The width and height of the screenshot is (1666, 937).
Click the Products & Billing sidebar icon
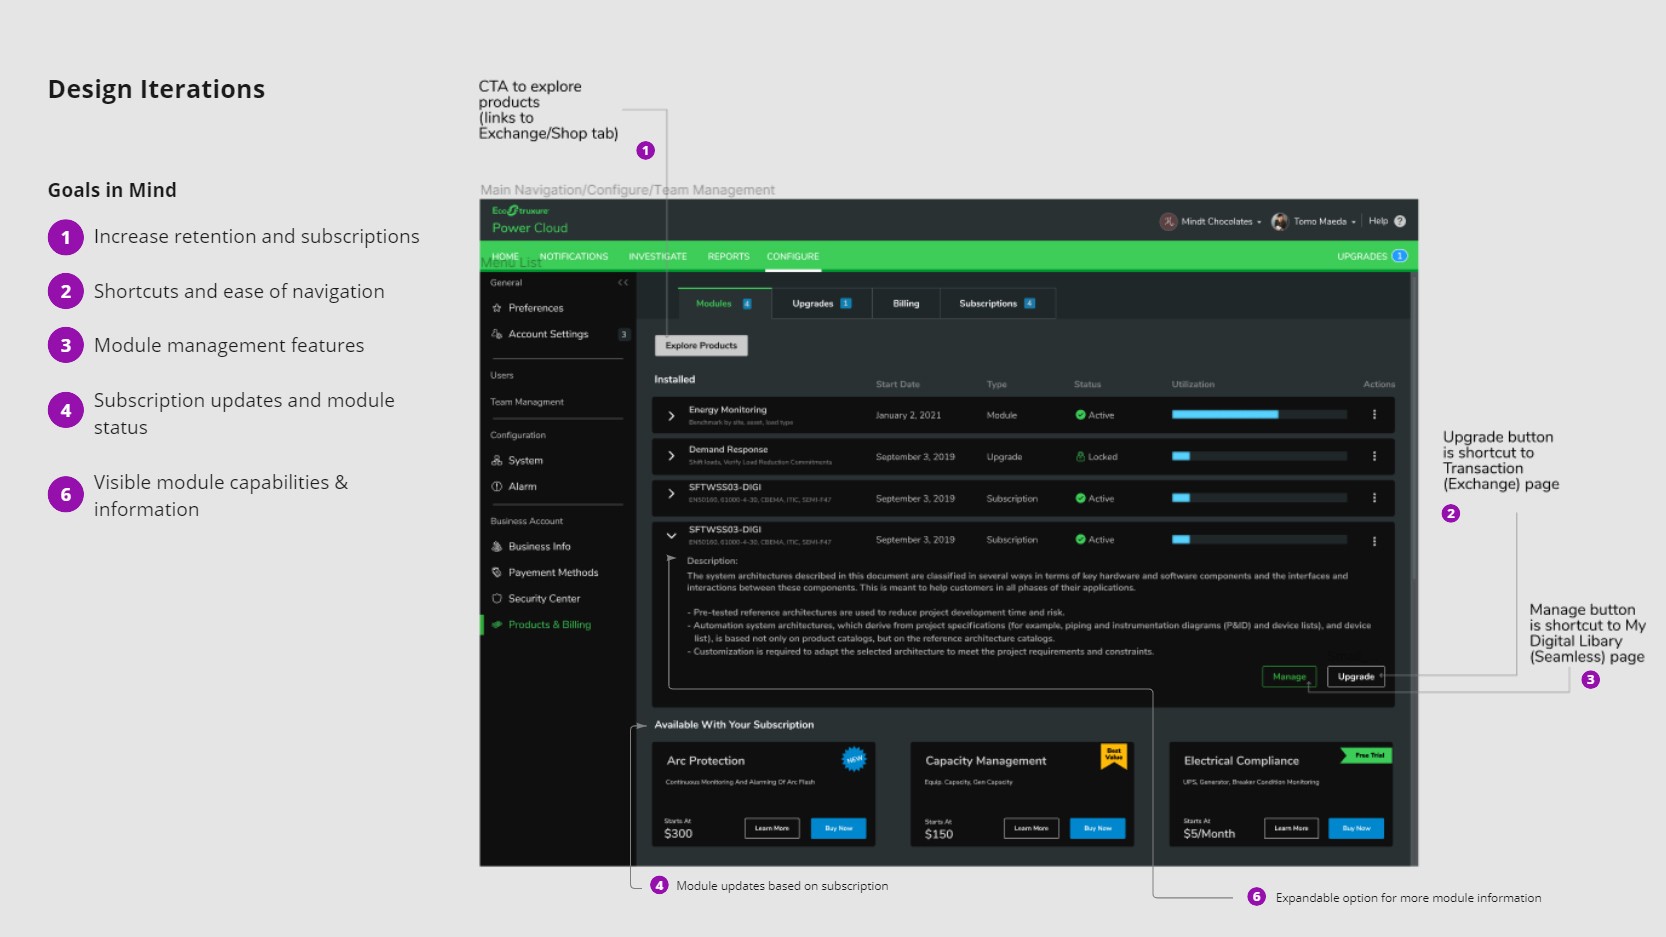(x=497, y=625)
